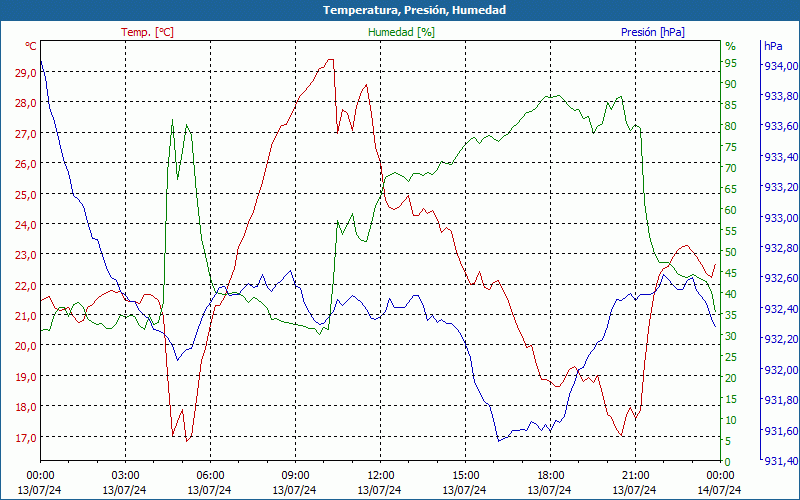Click the 40 humidity axis value
This screenshot has height=500, width=800.
tap(731, 294)
